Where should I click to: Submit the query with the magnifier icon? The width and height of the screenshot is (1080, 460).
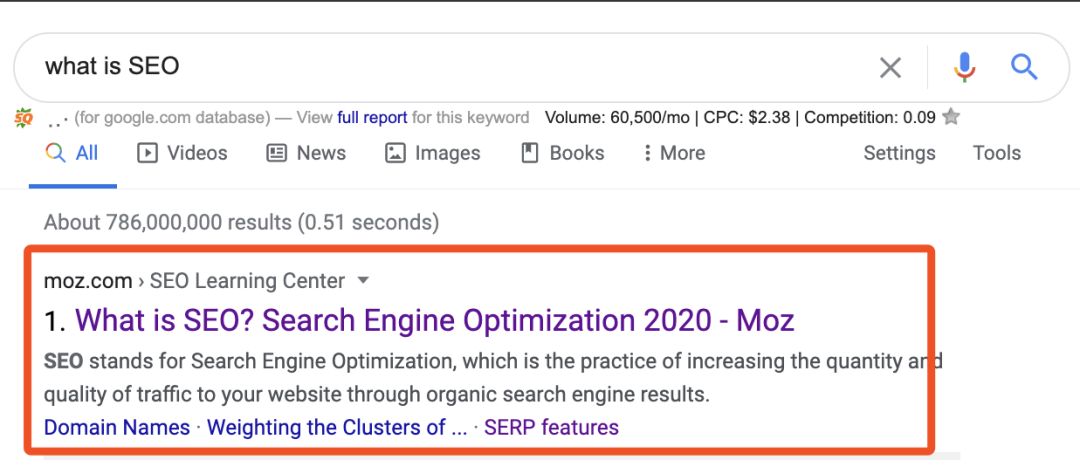click(1024, 67)
